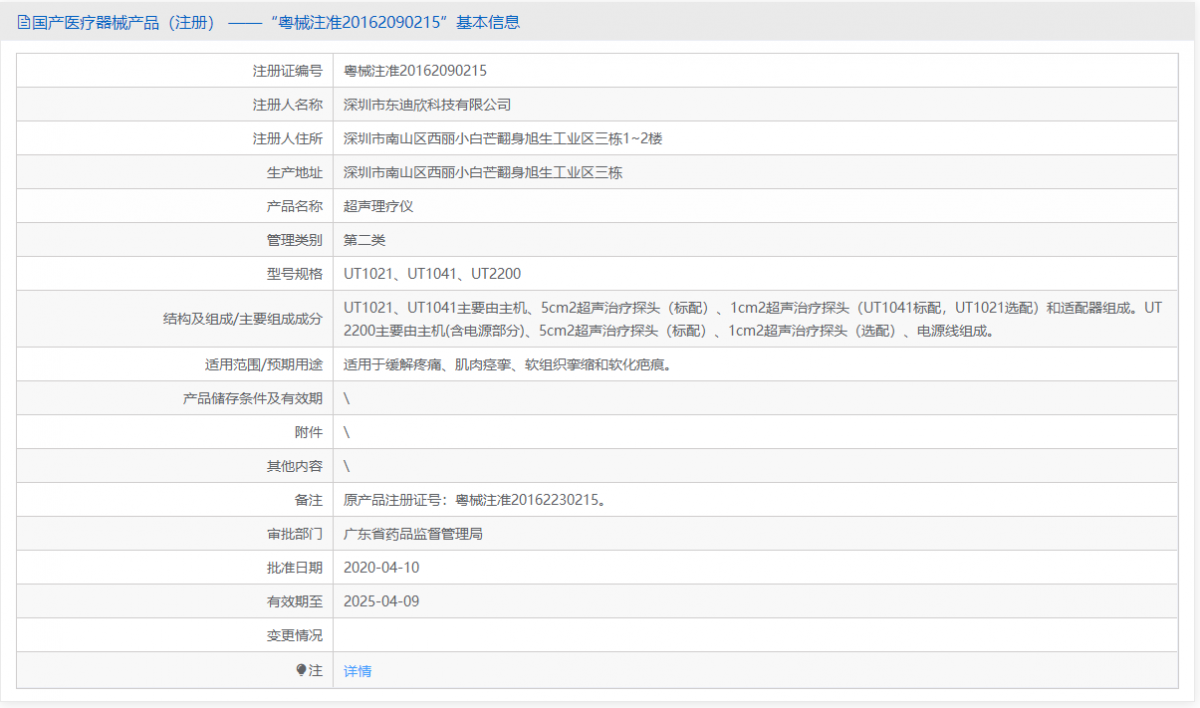The height and width of the screenshot is (708, 1200).
Task: Click remark 原产品注册证号：粤械注准20162230215
Action: pyautogui.click(x=474, y=500)
